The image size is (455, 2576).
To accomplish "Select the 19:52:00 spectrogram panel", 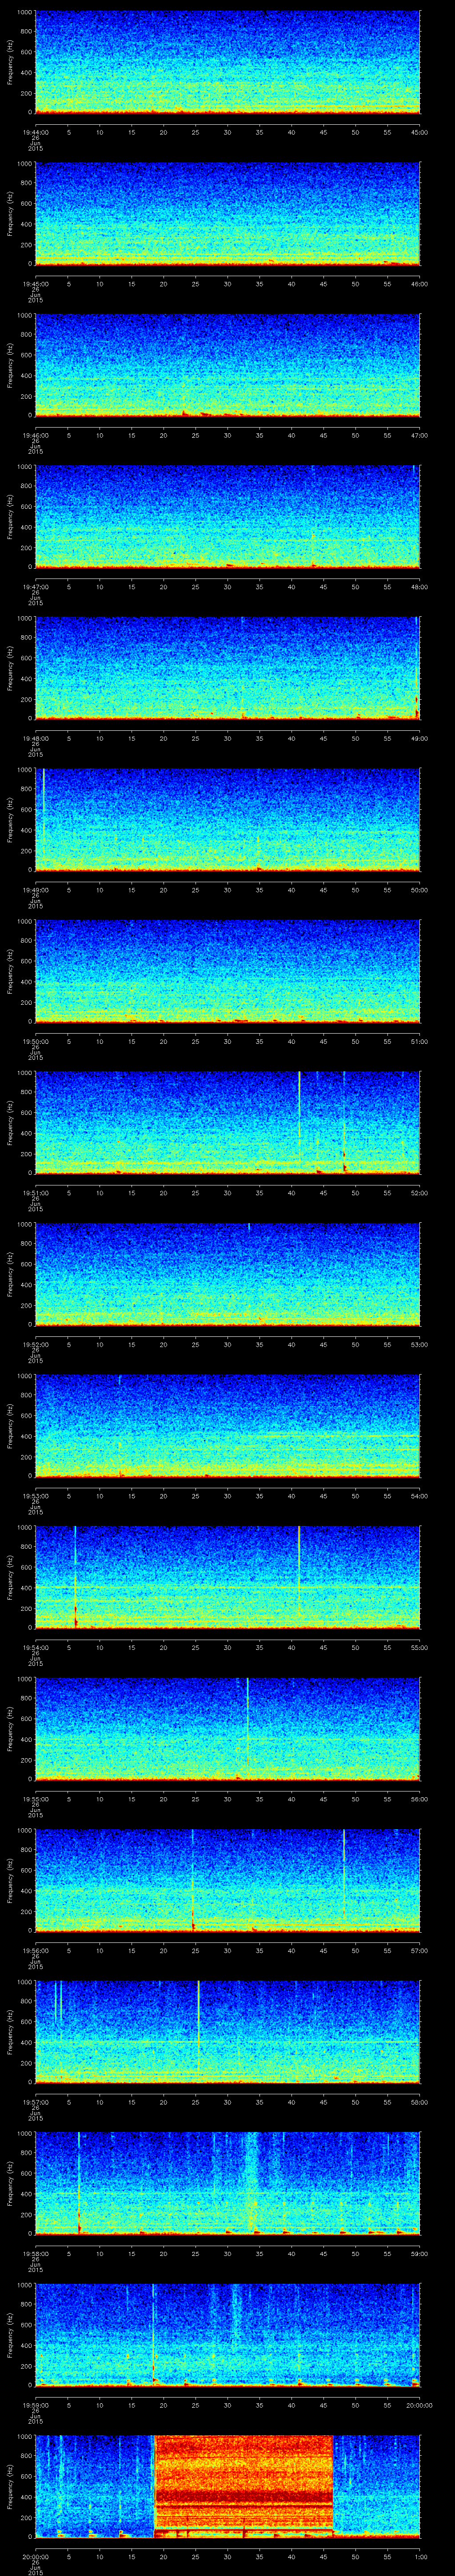I will pyautogui.click(x=227, y=1273).
